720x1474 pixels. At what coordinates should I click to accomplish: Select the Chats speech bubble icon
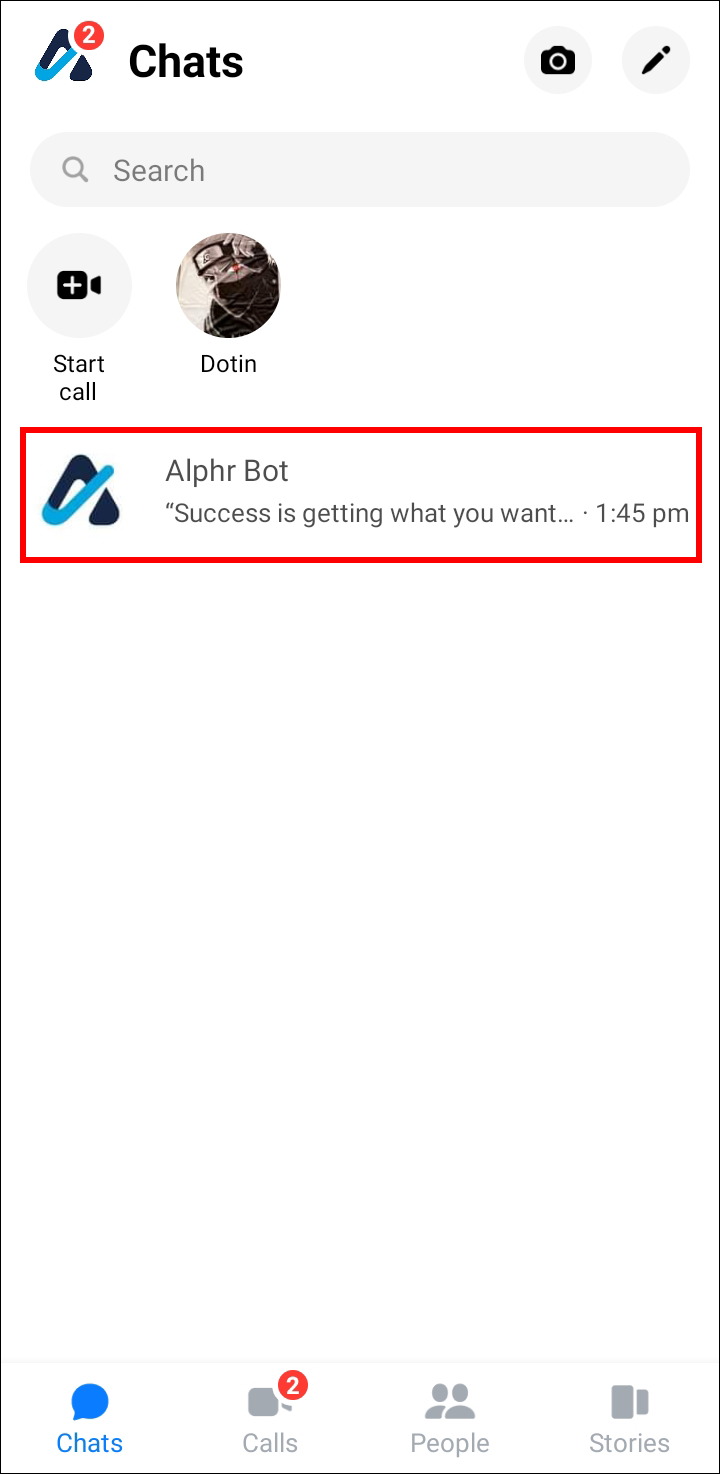pyautogui.click(x=90, y=1402)
